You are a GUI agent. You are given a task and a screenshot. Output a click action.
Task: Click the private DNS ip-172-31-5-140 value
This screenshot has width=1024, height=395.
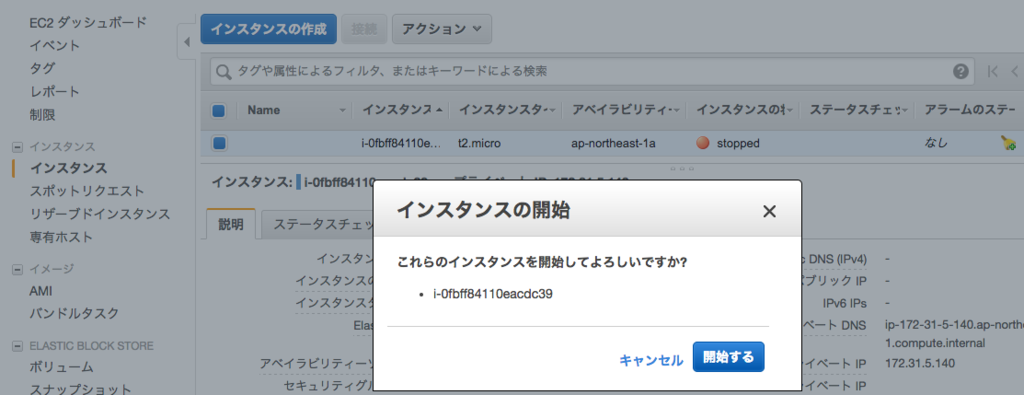[x=954, y=334]
